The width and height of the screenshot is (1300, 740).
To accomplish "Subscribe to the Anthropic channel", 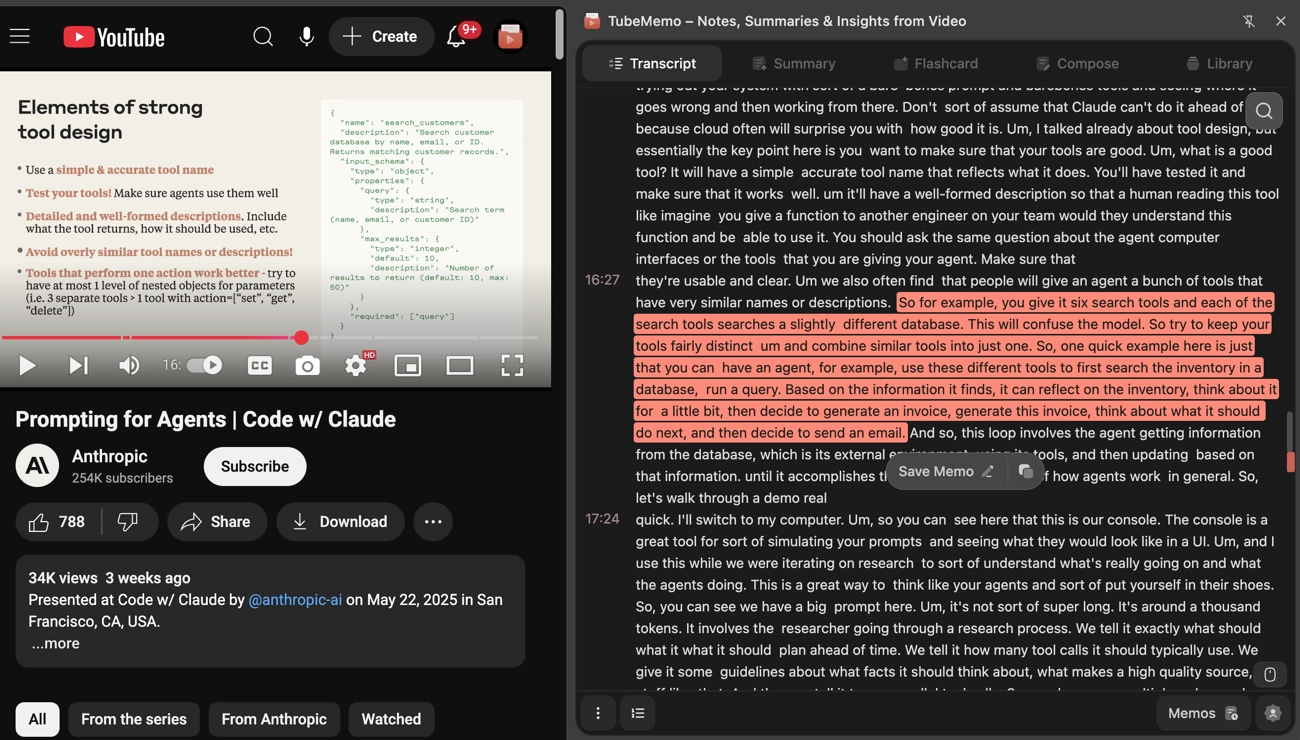I will coord(255,467).
